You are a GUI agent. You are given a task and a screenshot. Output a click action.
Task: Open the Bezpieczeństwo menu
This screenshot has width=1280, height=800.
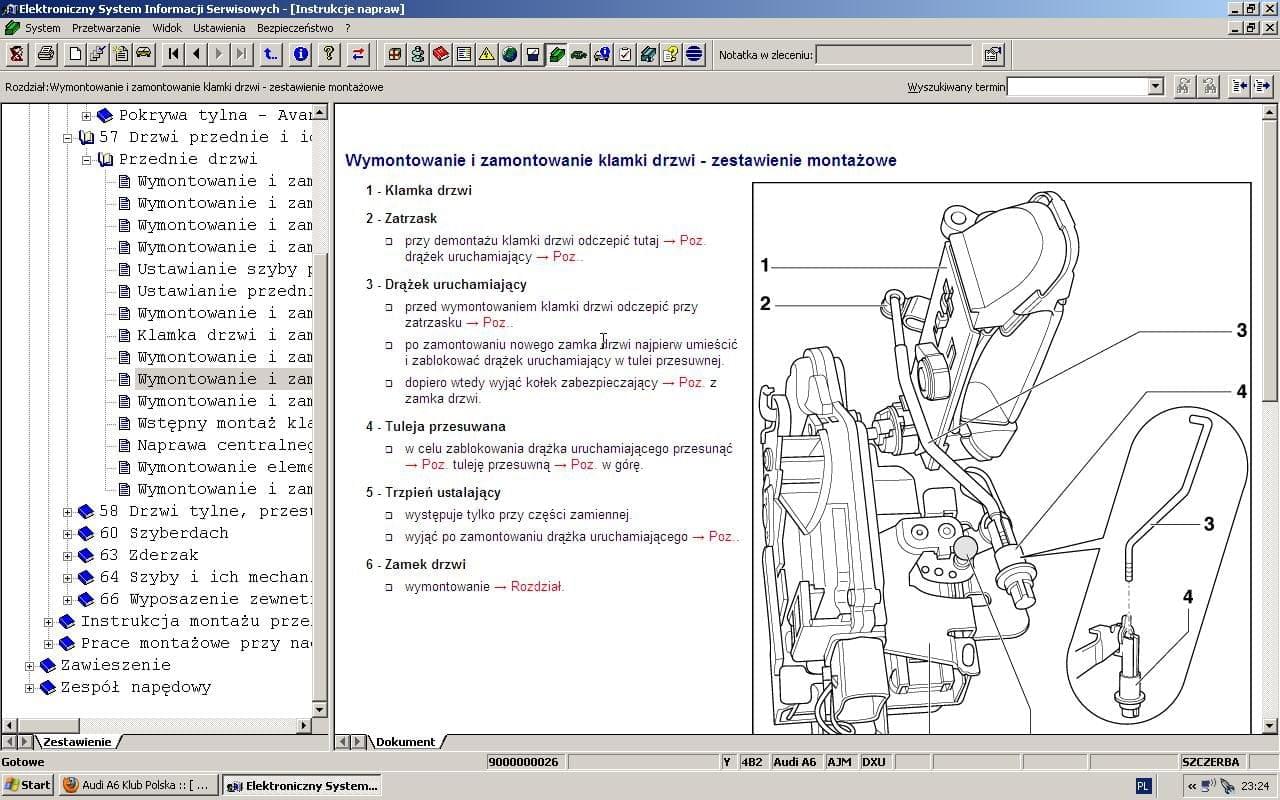[295, 28]
